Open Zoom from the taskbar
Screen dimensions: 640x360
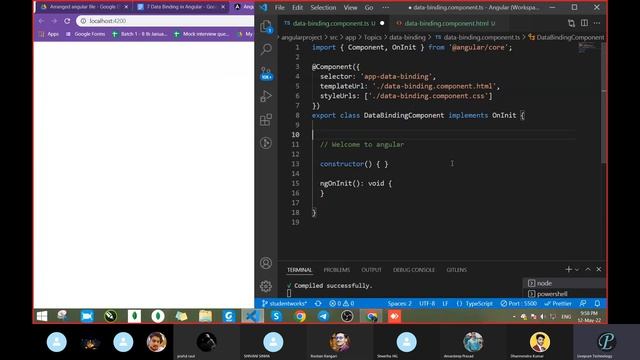[x=87, y=316]
